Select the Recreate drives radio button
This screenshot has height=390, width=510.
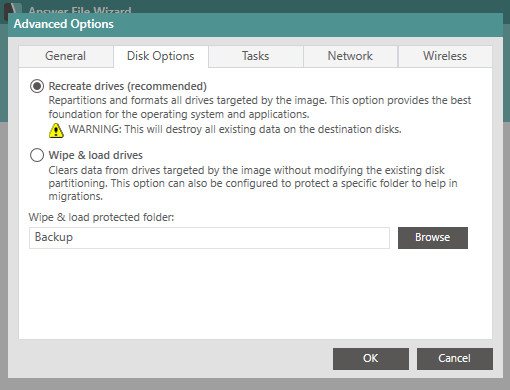[x=37, y=86]
